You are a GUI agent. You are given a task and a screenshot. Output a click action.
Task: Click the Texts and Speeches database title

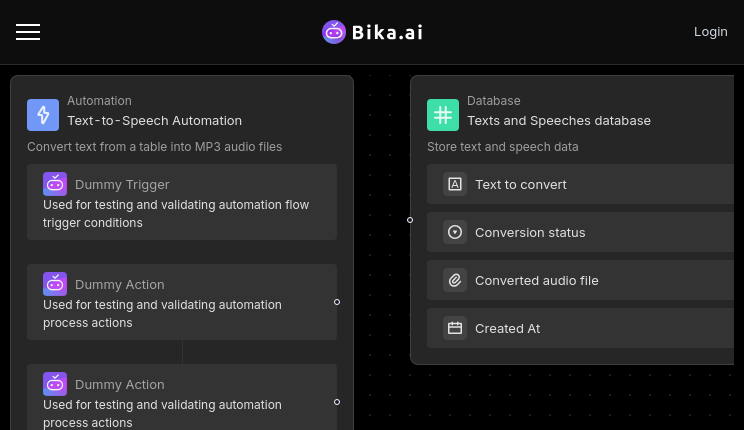(x=559, y=121)
